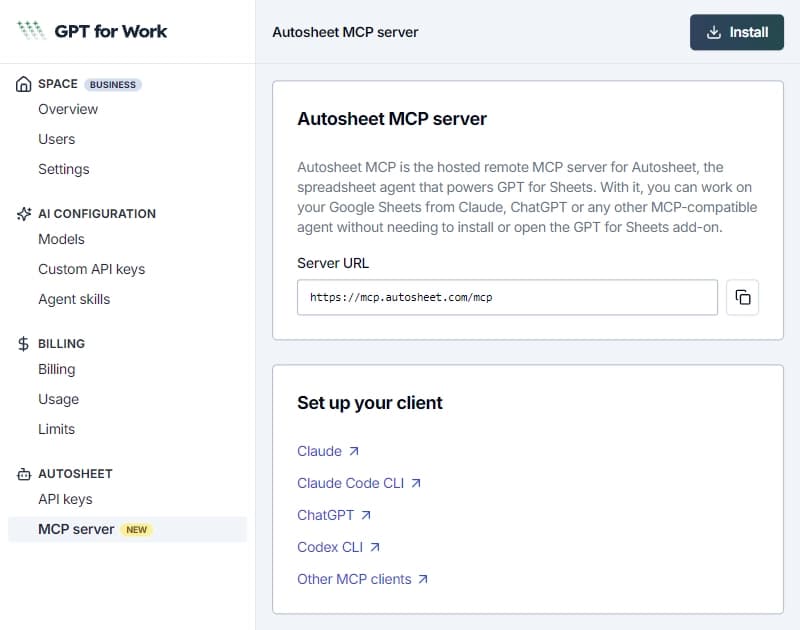Click the Autosheet robot icon
Image resolution: width=800 pixels, height=630 pixels.
(23, 474)
